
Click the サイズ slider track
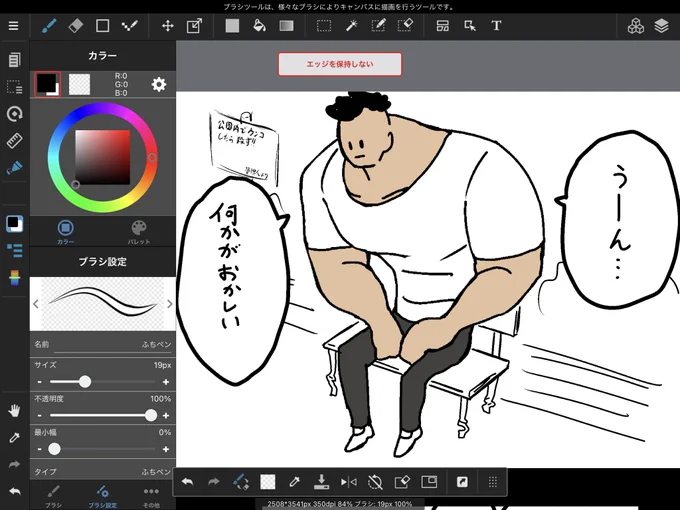(x=103, y=382)
